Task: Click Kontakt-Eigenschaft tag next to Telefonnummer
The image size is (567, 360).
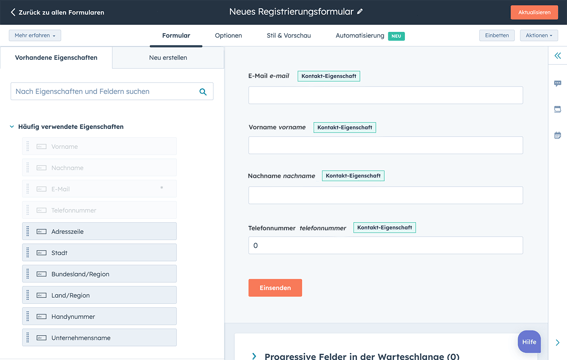Action: [x=384, y=228]
